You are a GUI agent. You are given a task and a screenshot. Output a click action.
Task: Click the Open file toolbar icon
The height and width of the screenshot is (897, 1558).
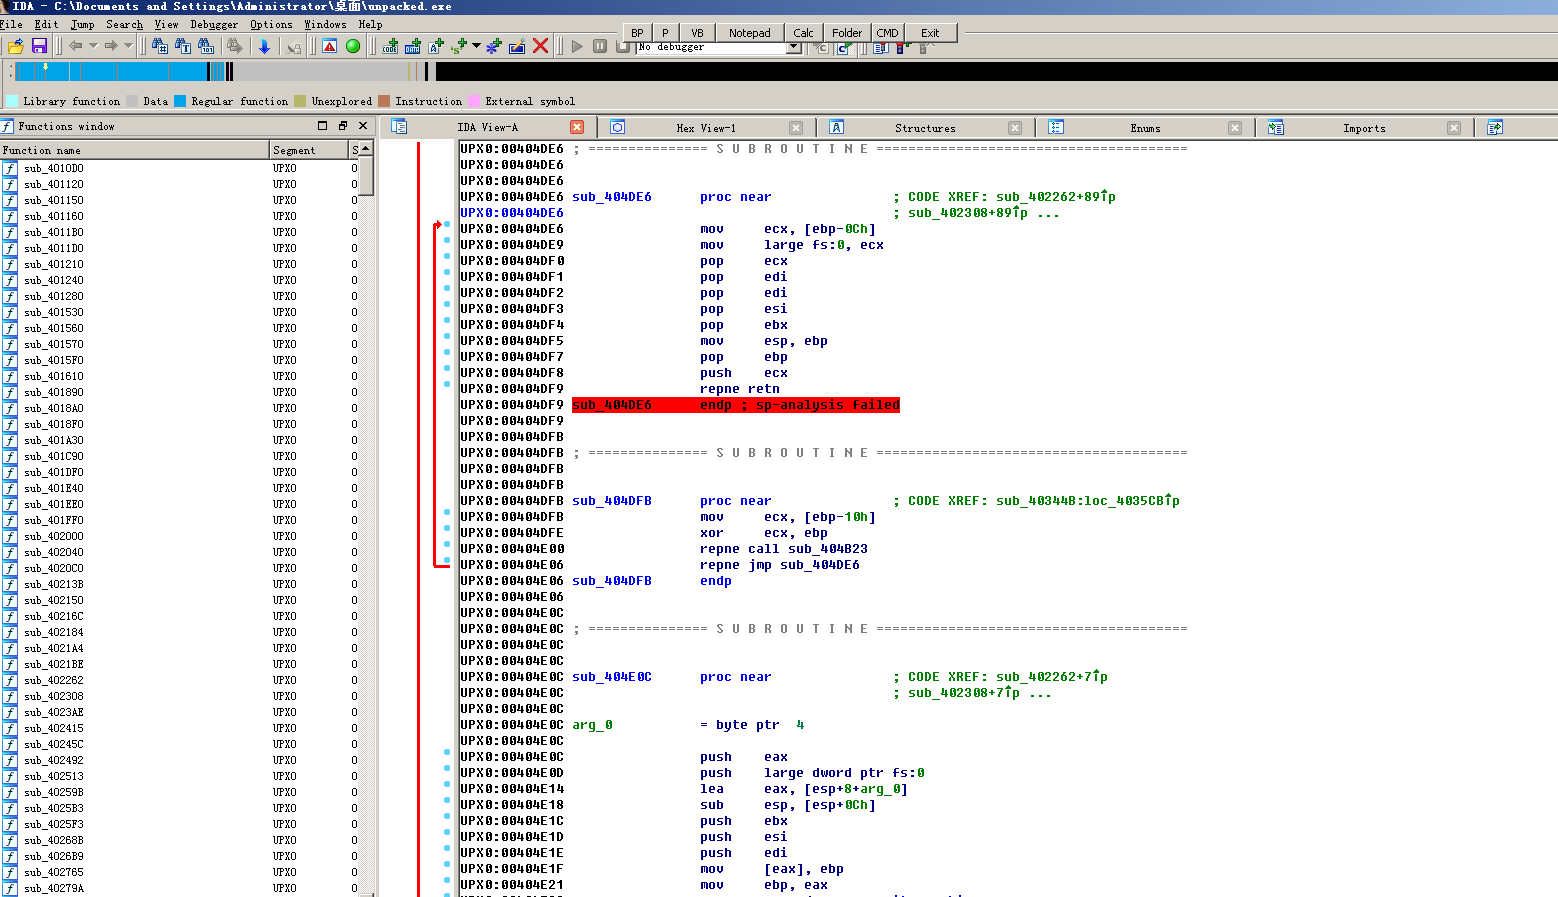(x=15, y=46)
